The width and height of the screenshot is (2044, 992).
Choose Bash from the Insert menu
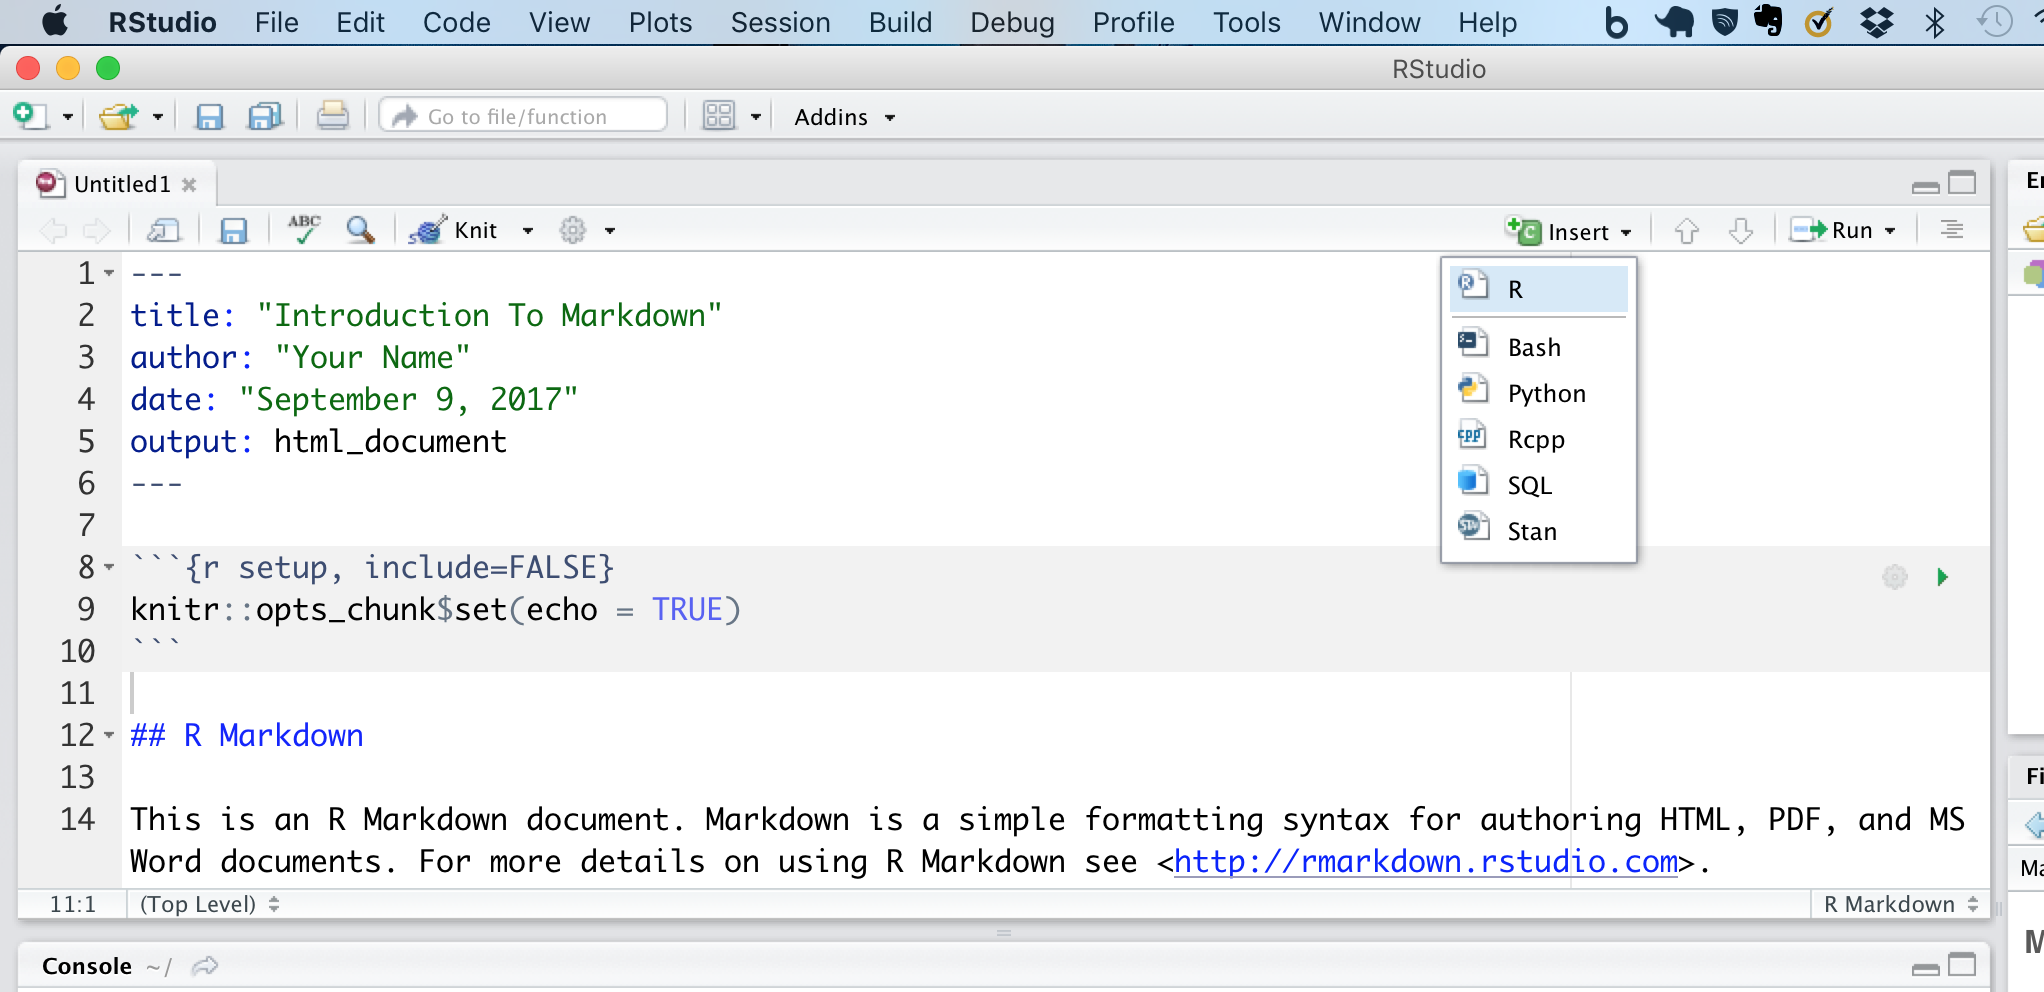click(1539, 347)
